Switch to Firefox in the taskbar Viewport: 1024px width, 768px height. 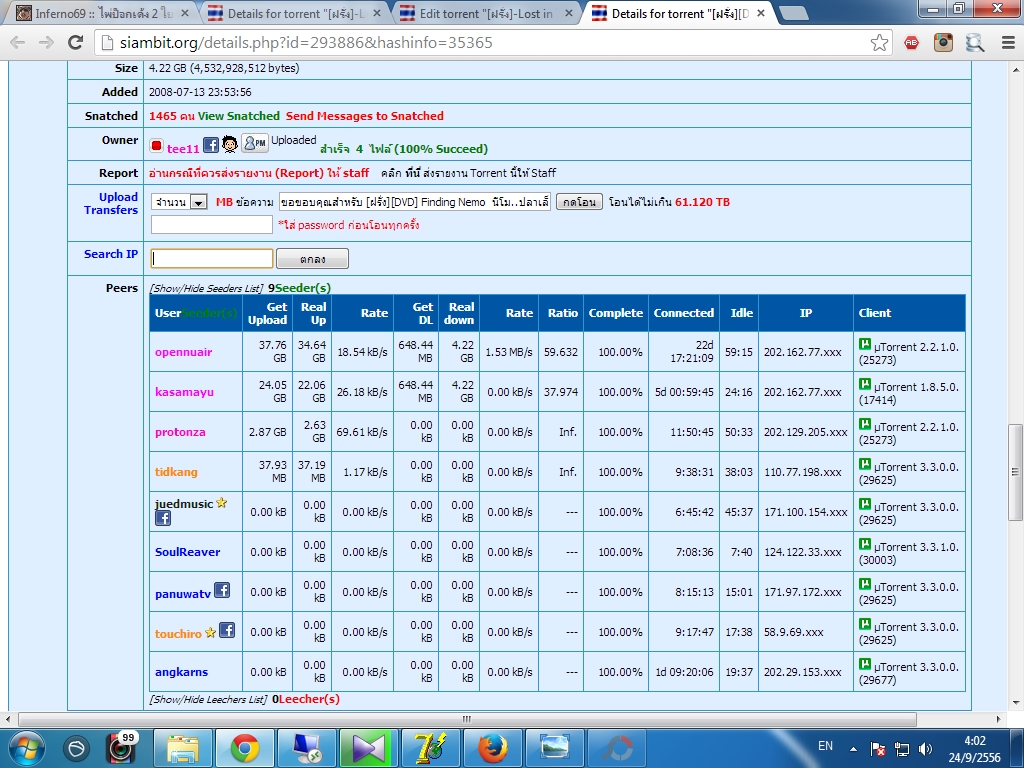click(492, 748)
